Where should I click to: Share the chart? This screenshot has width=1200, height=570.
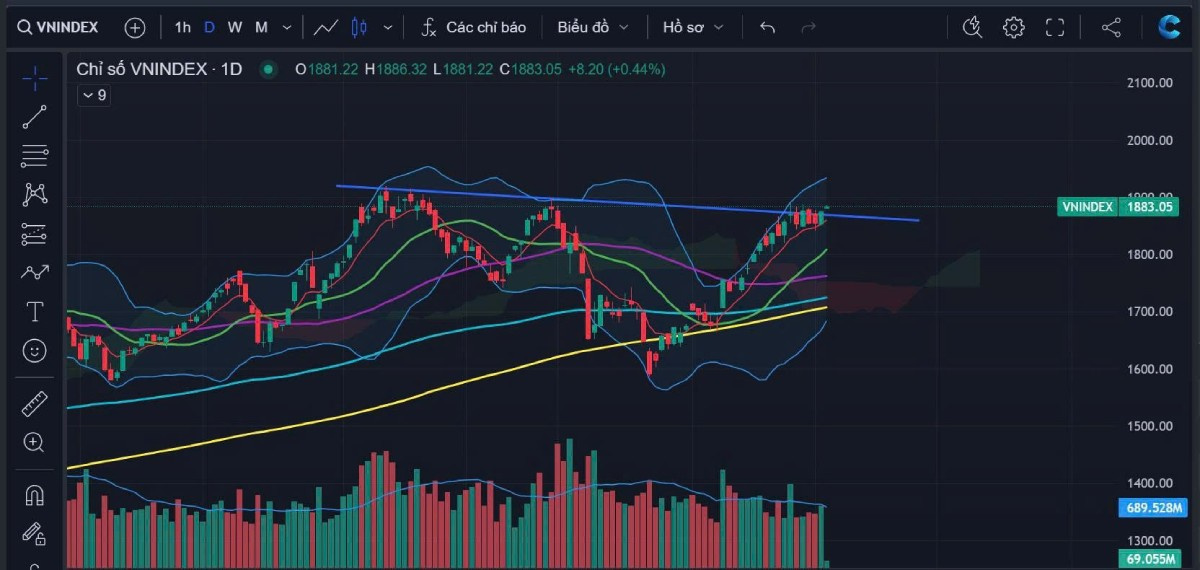tap(1111, 27)
